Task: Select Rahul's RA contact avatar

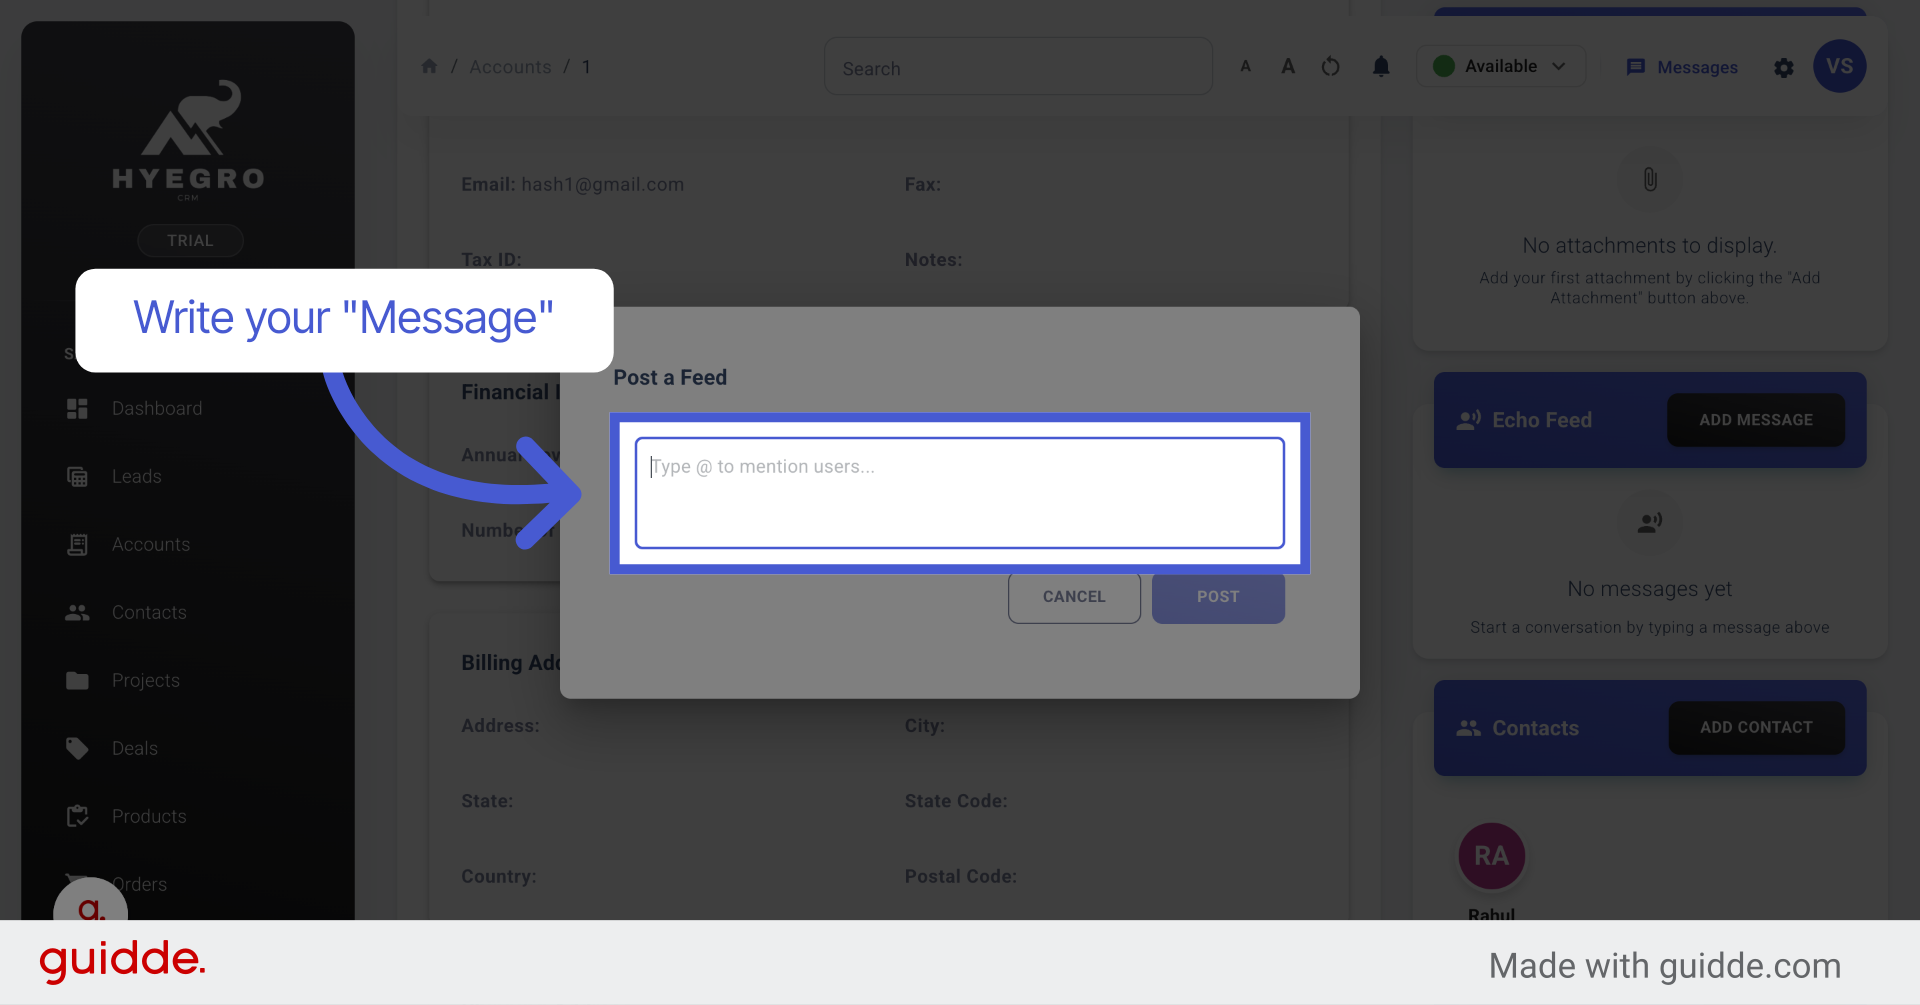Action: click(1491, 856)
